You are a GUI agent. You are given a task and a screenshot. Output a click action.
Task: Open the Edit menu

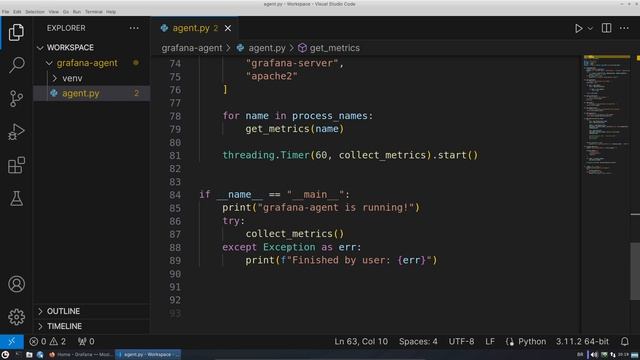point(17,12)
